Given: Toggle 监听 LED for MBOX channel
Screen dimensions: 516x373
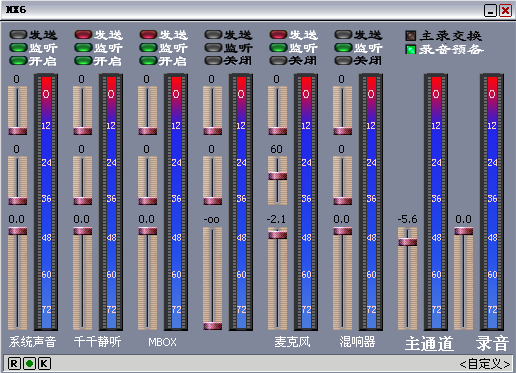Looking at the screenshot, I should tap(148, 48).
